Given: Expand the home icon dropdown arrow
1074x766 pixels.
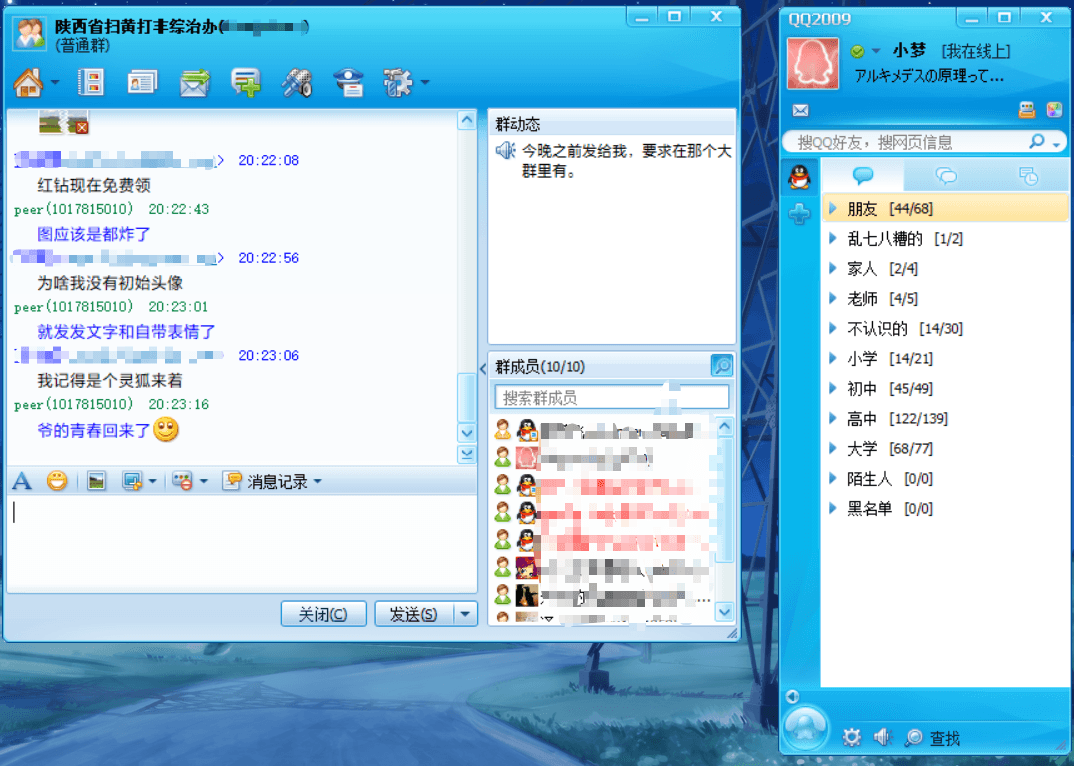Looking at the screenshot, I should tap(55, 83).
